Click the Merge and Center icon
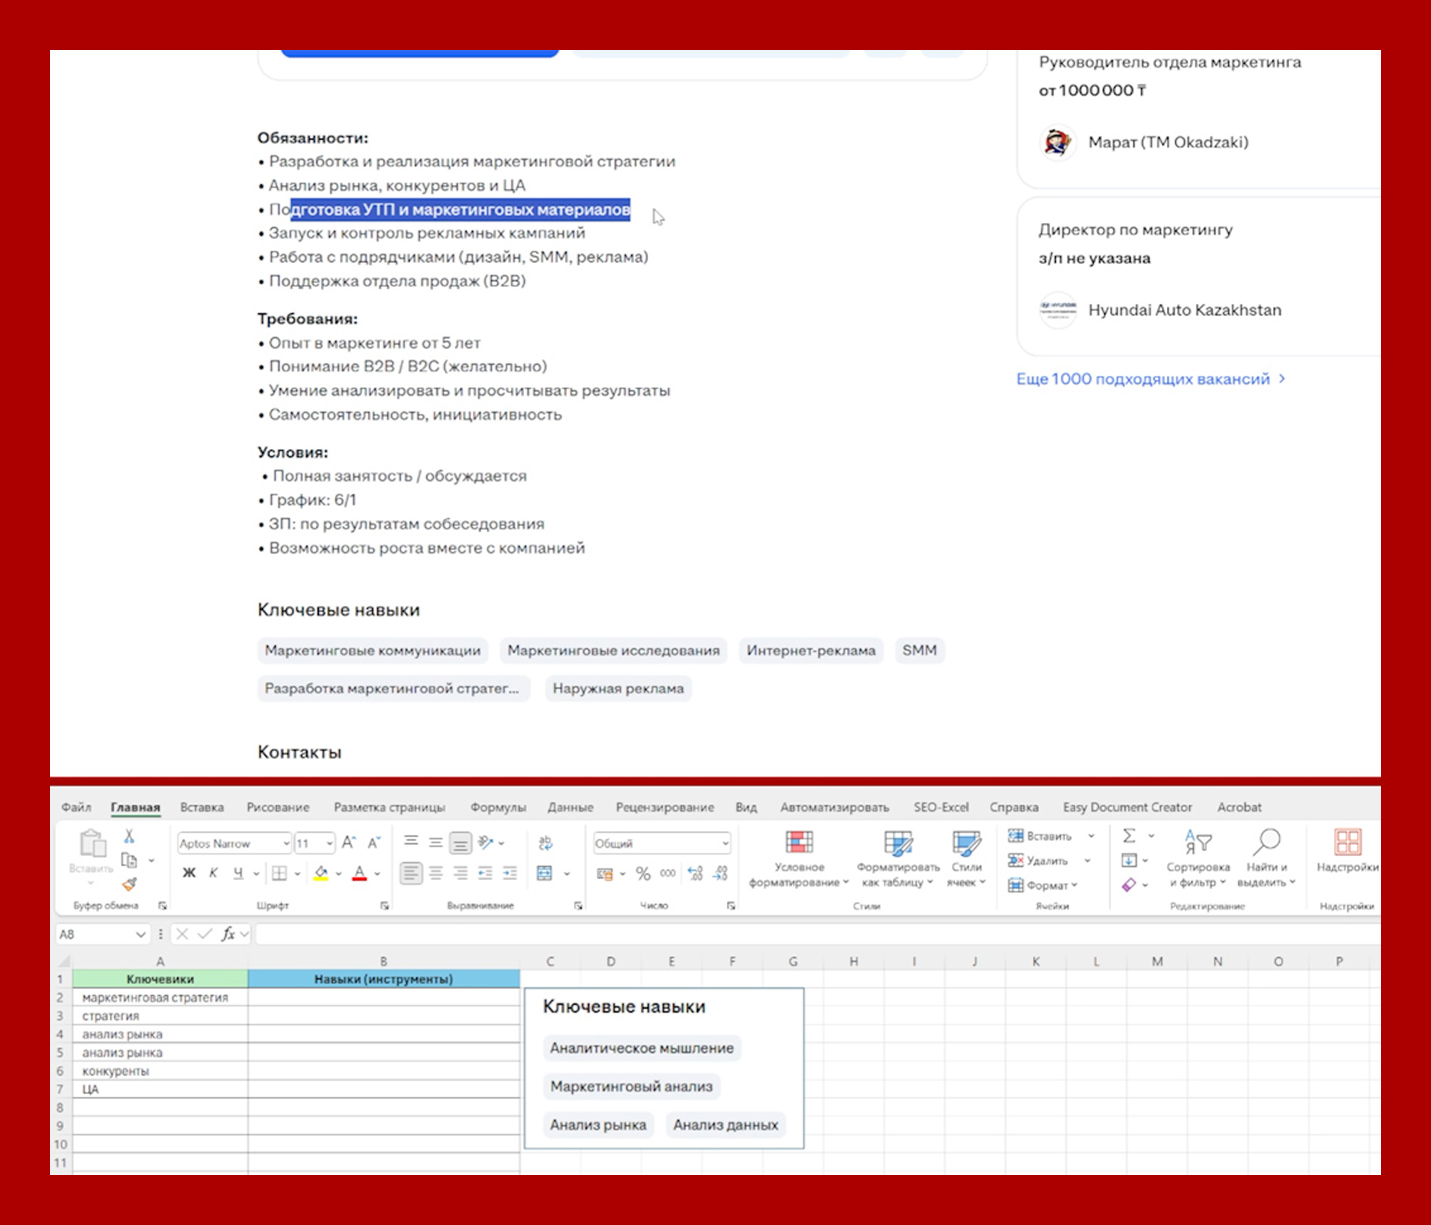This screenshot has height=1225, width=1431. (545, 873)
